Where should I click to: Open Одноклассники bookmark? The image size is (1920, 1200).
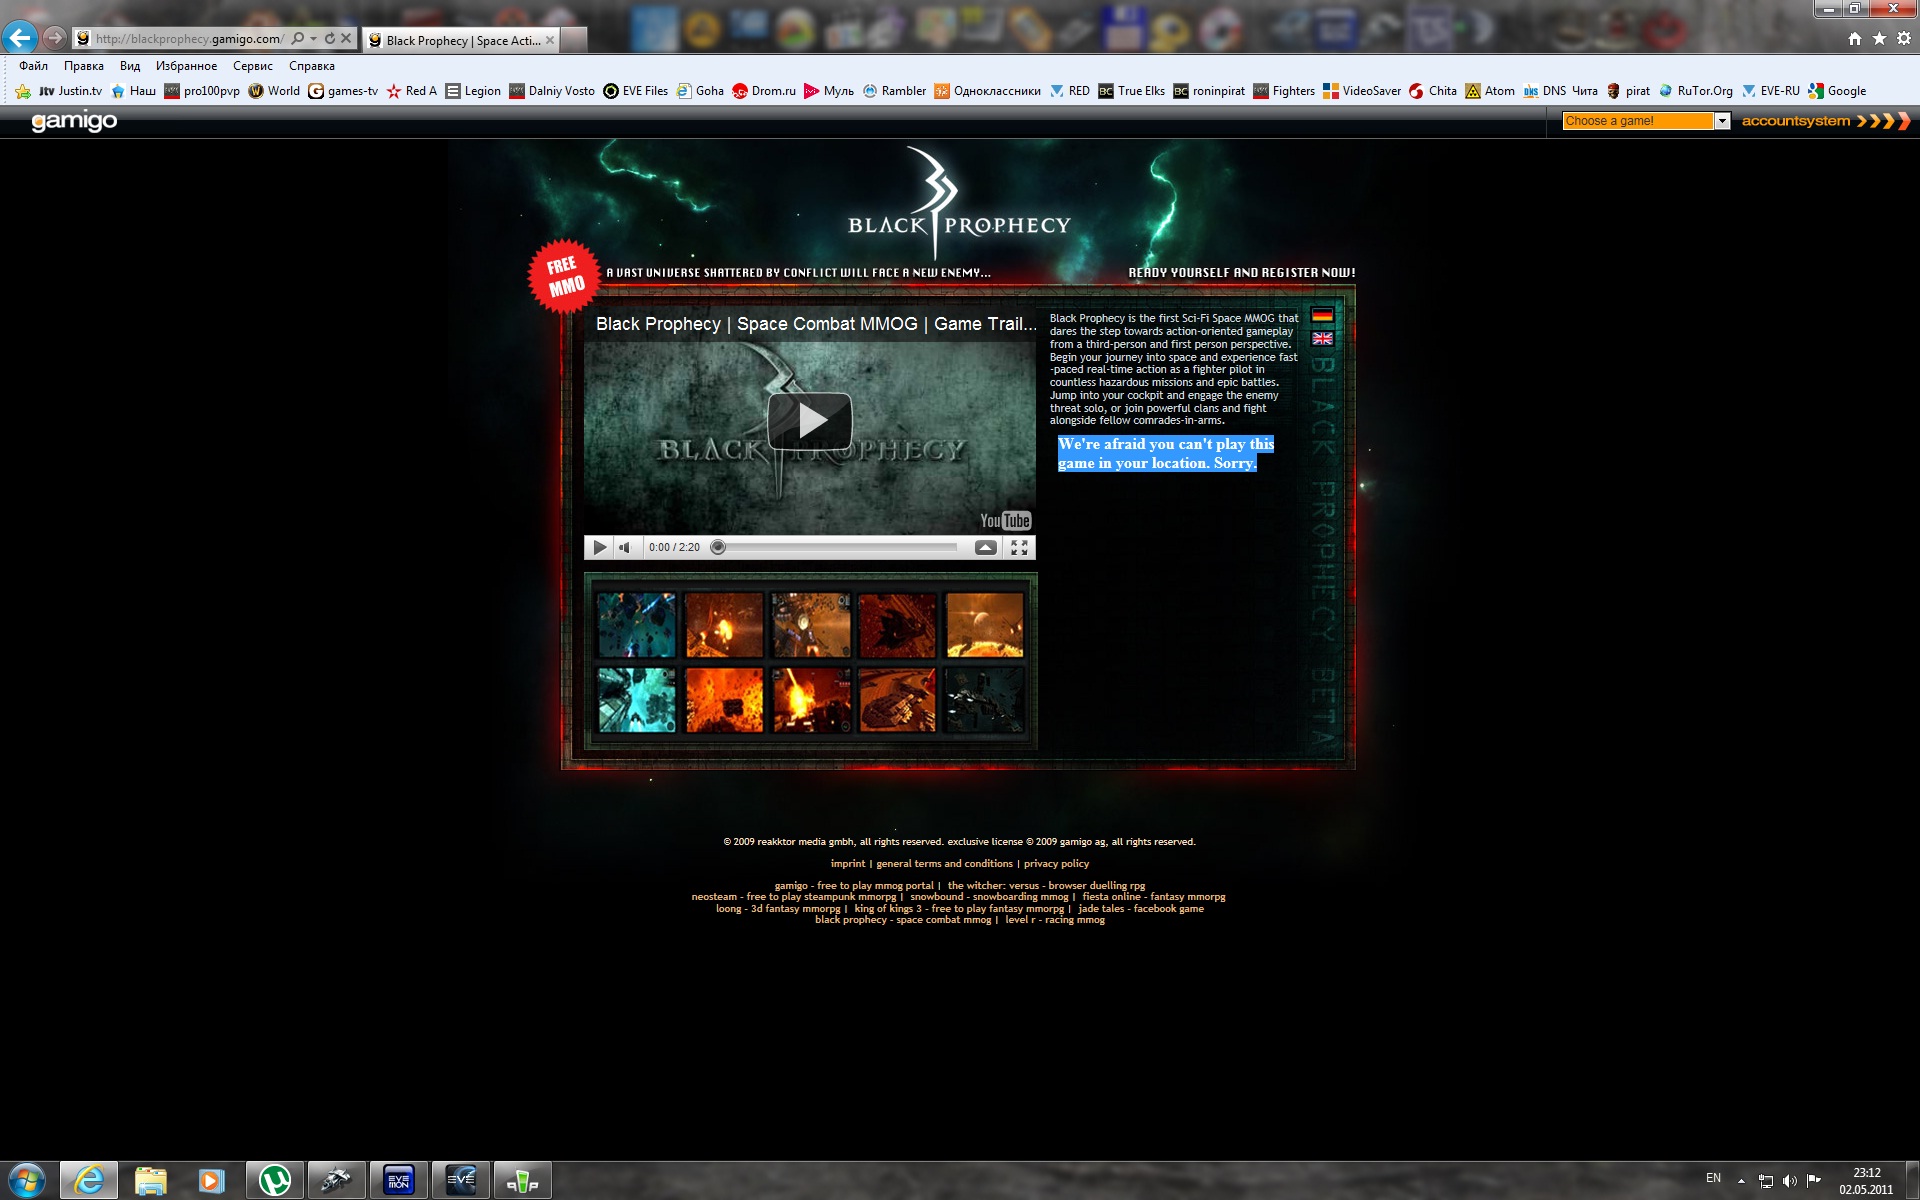(987, 91)
